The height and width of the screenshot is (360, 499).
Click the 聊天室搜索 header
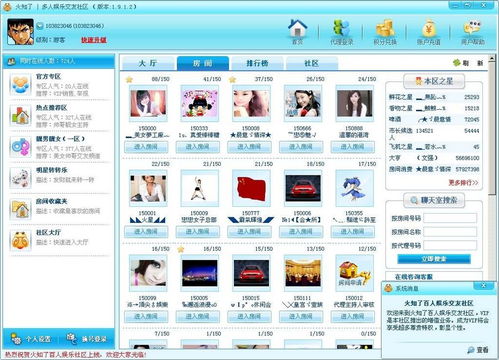434,200
